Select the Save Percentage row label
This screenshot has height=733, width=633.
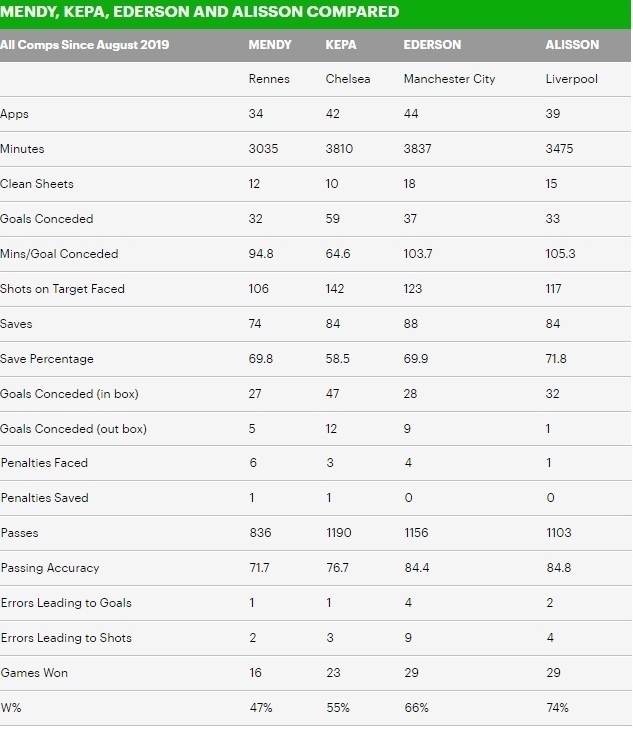coord(47,359)
